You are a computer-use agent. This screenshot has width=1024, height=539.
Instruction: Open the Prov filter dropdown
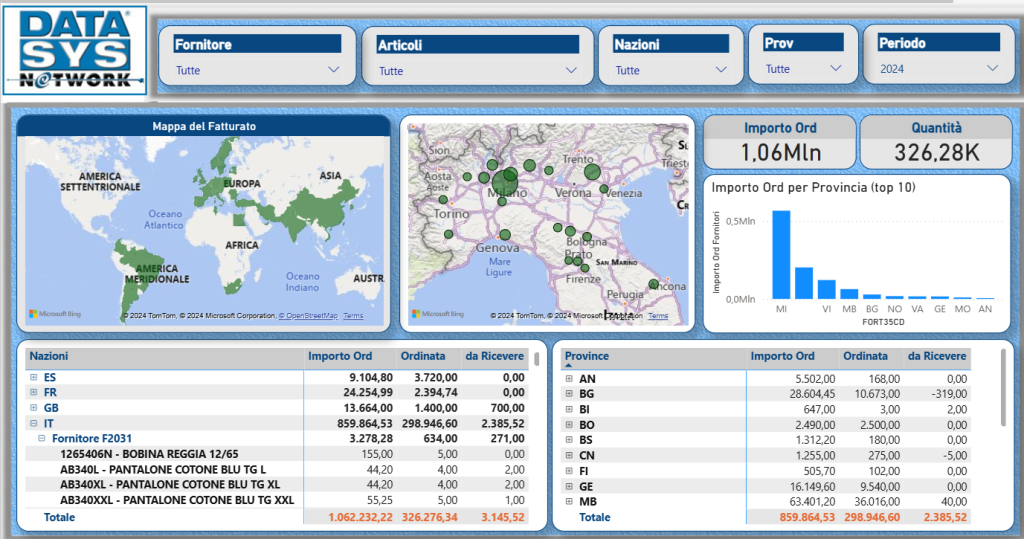(x=804, y=69)
